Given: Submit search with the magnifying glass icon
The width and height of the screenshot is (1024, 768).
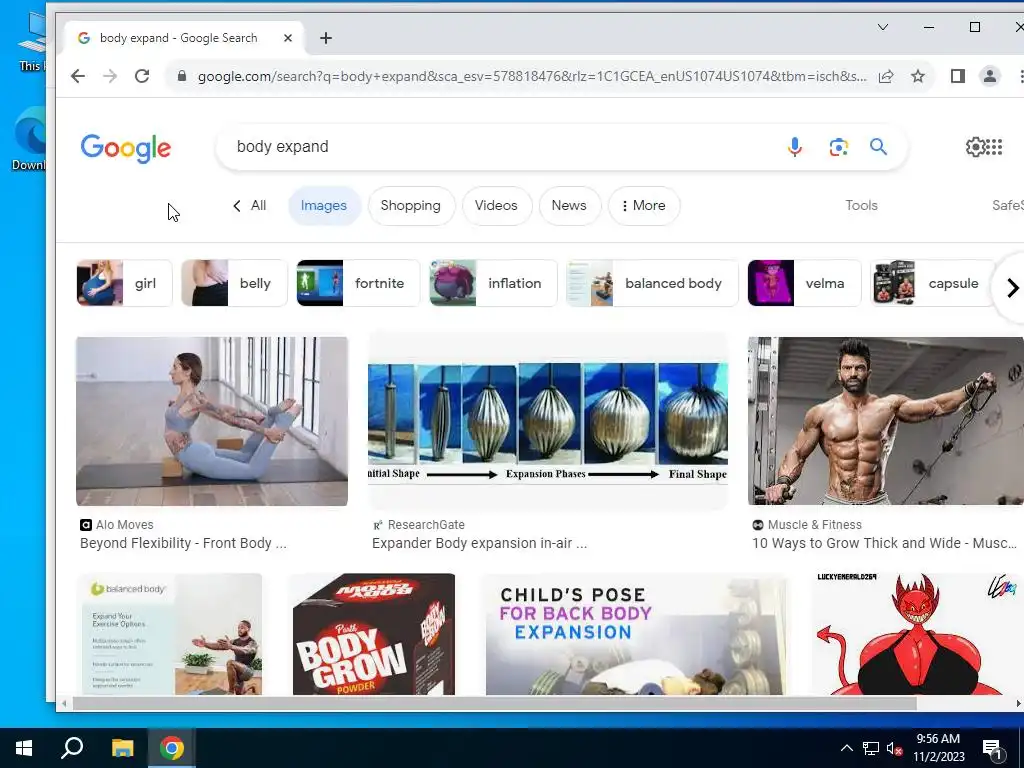Looking at the screenshot, I should click(x=878, y=147).
